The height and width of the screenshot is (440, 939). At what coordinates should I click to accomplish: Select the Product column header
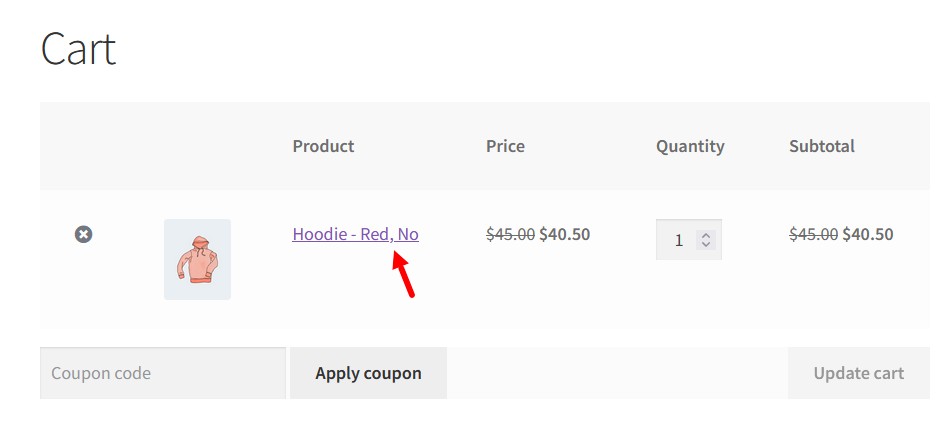323,146
